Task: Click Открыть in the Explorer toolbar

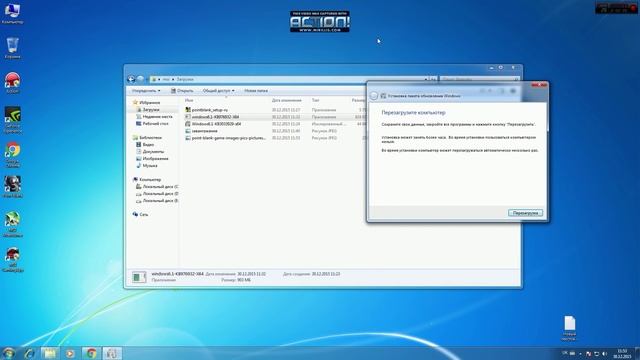Action: [182, 91]
